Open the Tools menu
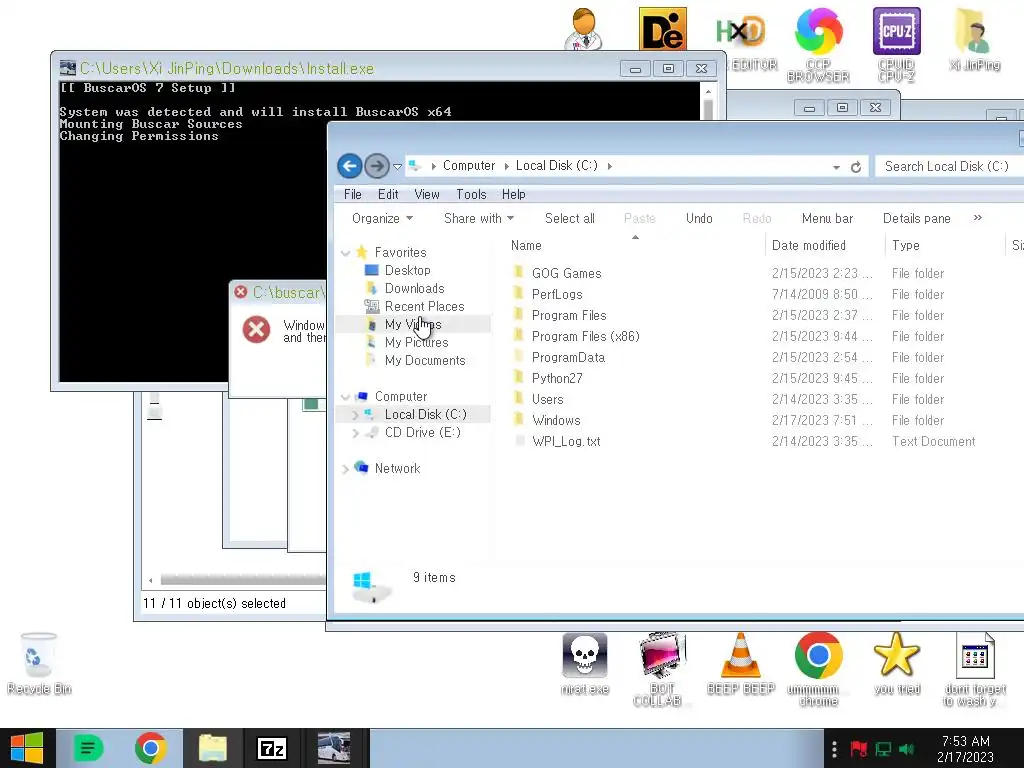Viewport: 1024px width, 768px height. (472, 195)
